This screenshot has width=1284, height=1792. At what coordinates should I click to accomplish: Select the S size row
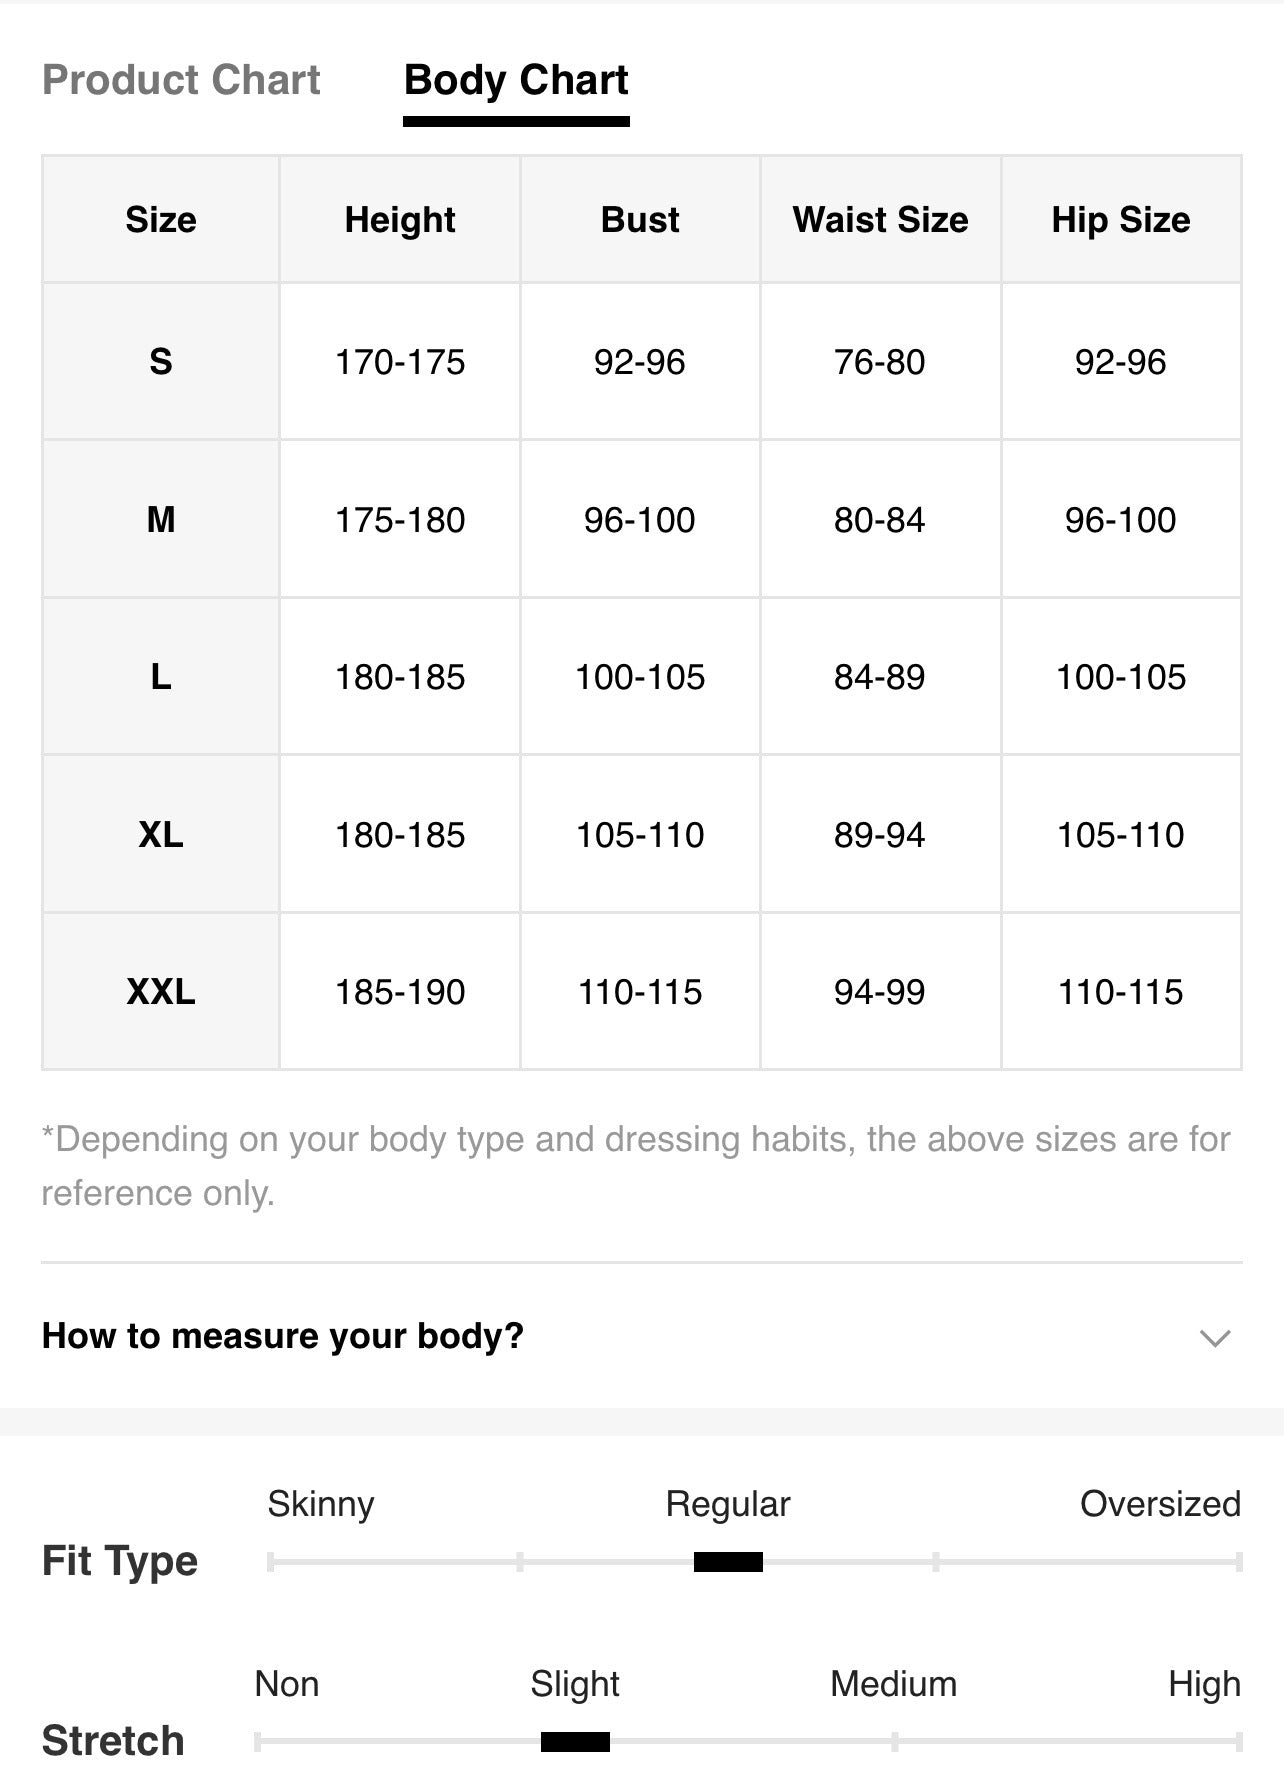click(x=641, y=361)
